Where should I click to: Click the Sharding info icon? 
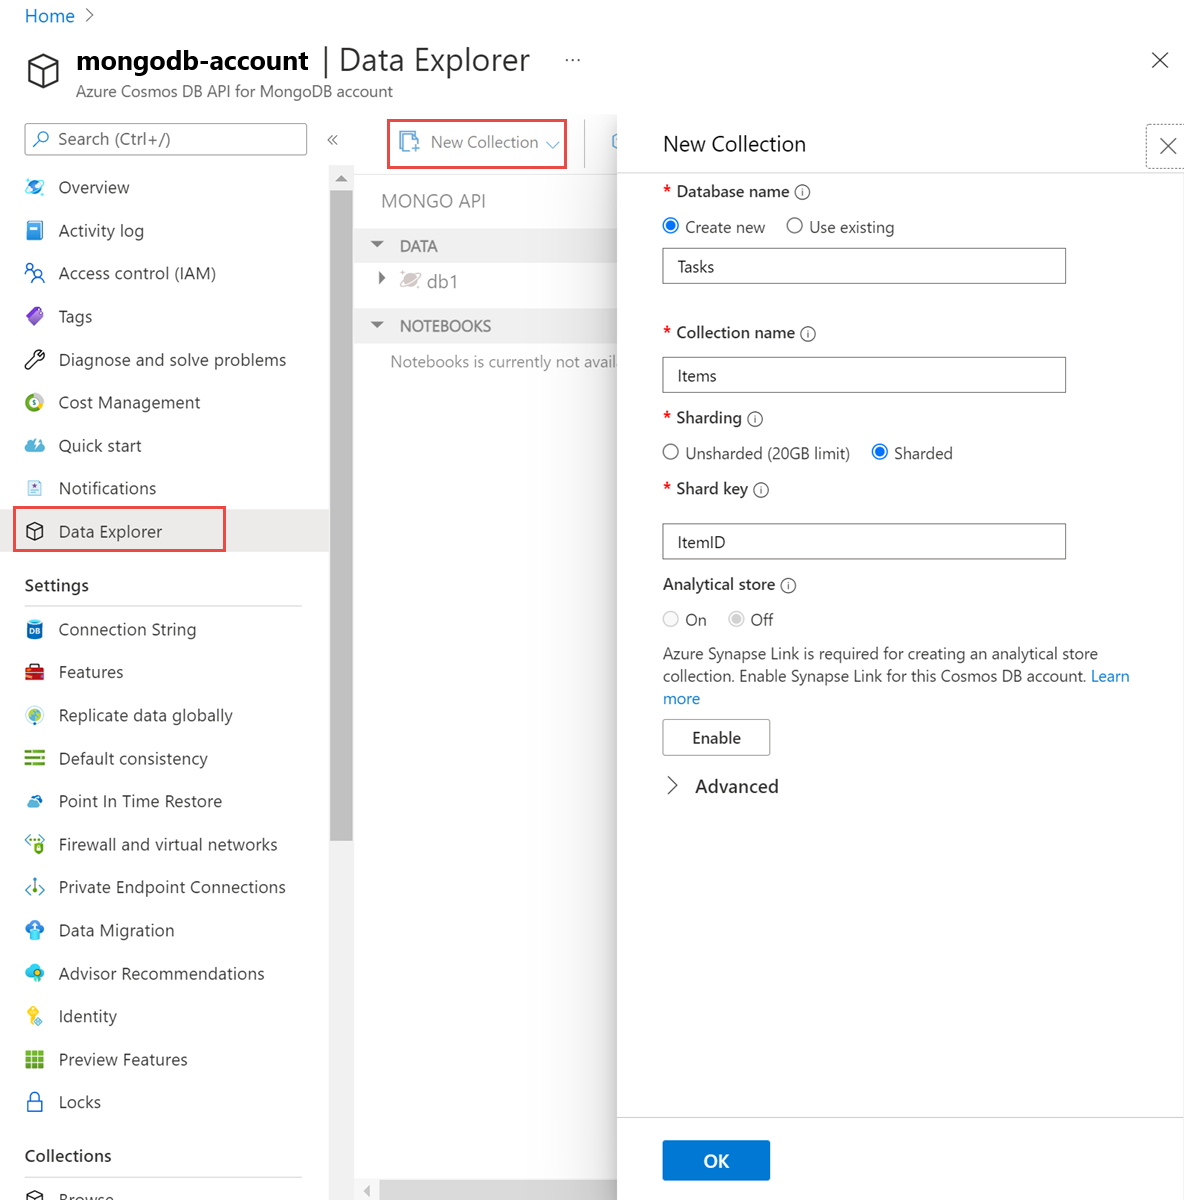point(755,419)
